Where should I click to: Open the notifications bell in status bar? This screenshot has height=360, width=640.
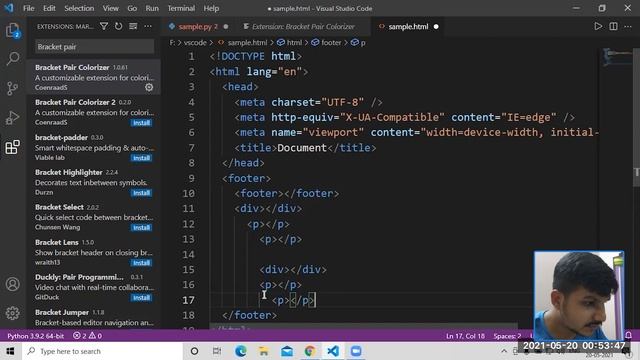click(x=629, y=336)
